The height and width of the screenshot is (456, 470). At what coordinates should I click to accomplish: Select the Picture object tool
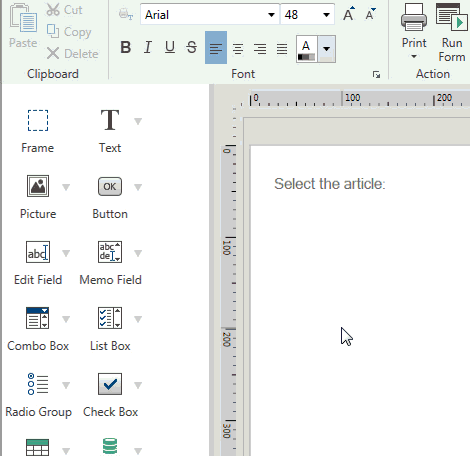coord(38,186)
